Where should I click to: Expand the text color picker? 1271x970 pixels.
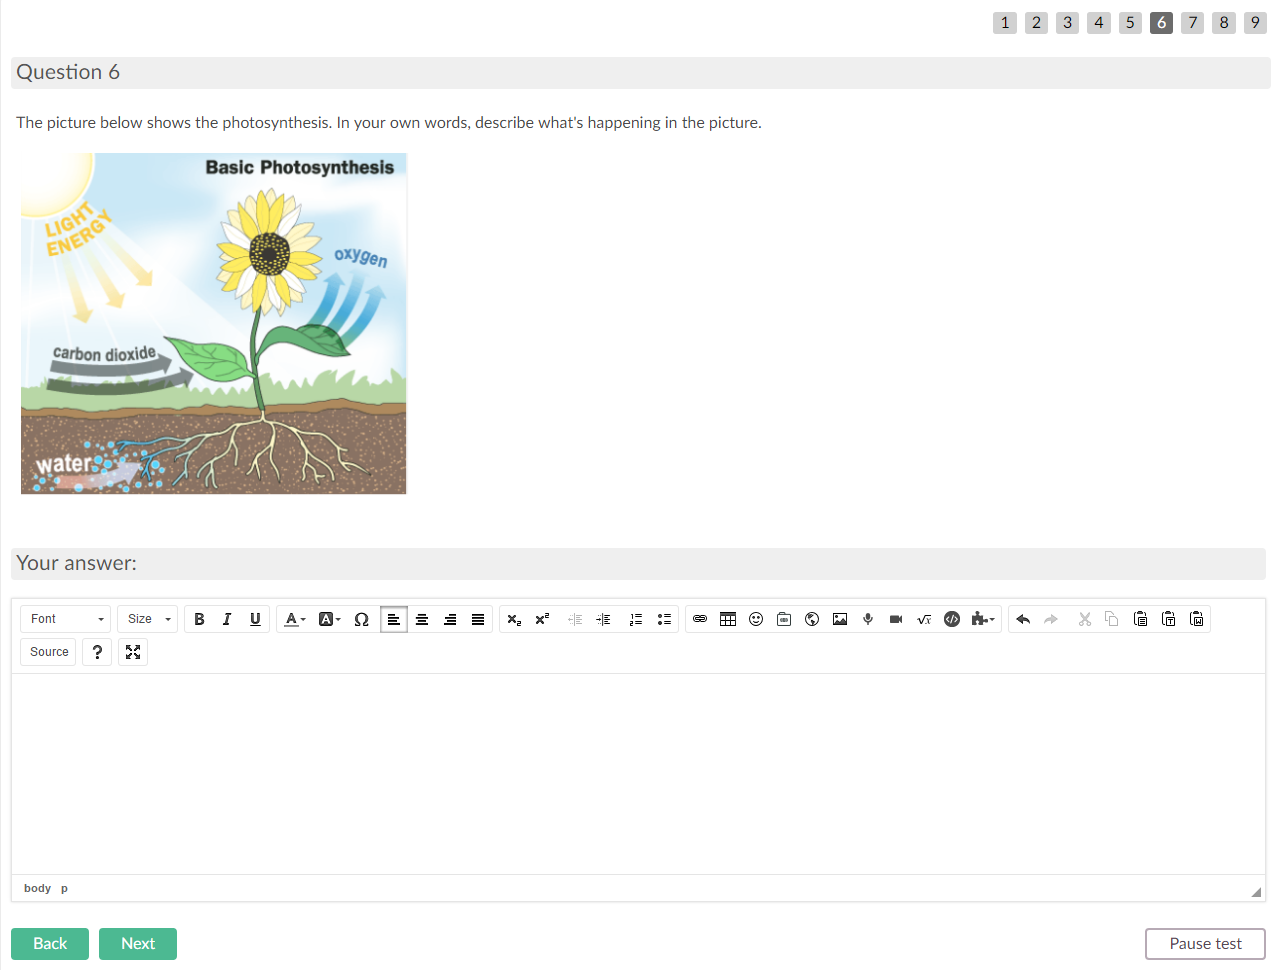[x=295, y=619]
